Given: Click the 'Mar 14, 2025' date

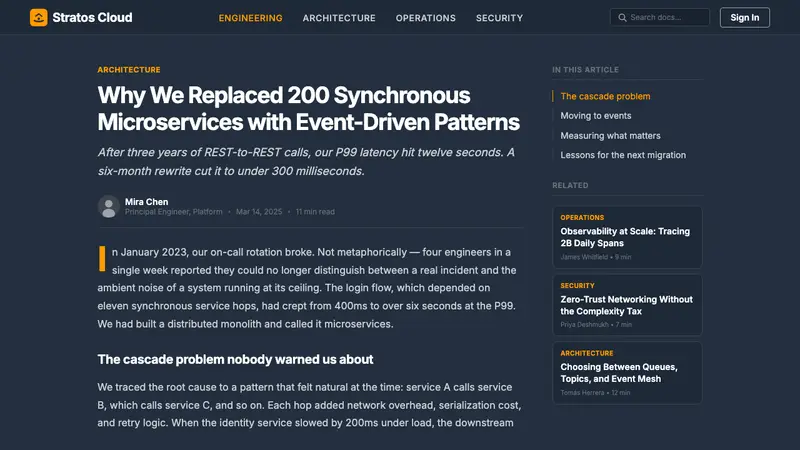Looking at the screenshot, I should click(x=259, y=212).
